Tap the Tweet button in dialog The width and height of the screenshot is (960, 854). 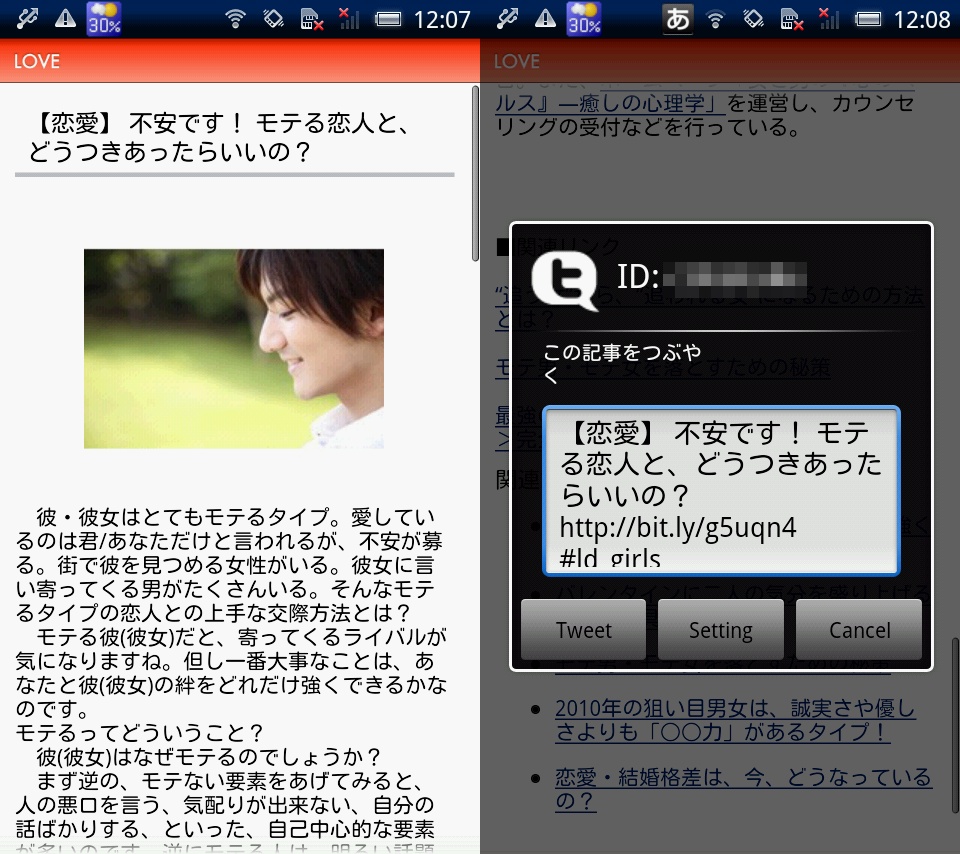click(x=583, y=629)
